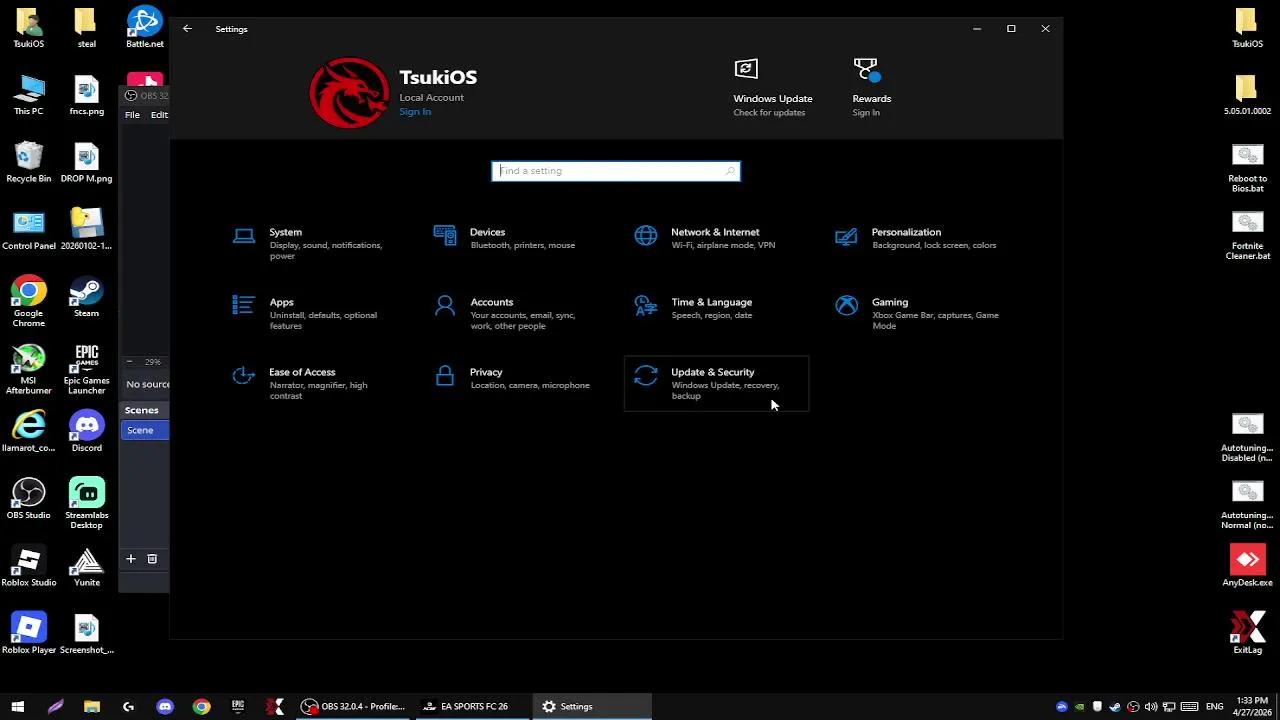Click the 5.05.01.0002 folder on desktop
The image size is (1280, 720).
coord(1247,95)
